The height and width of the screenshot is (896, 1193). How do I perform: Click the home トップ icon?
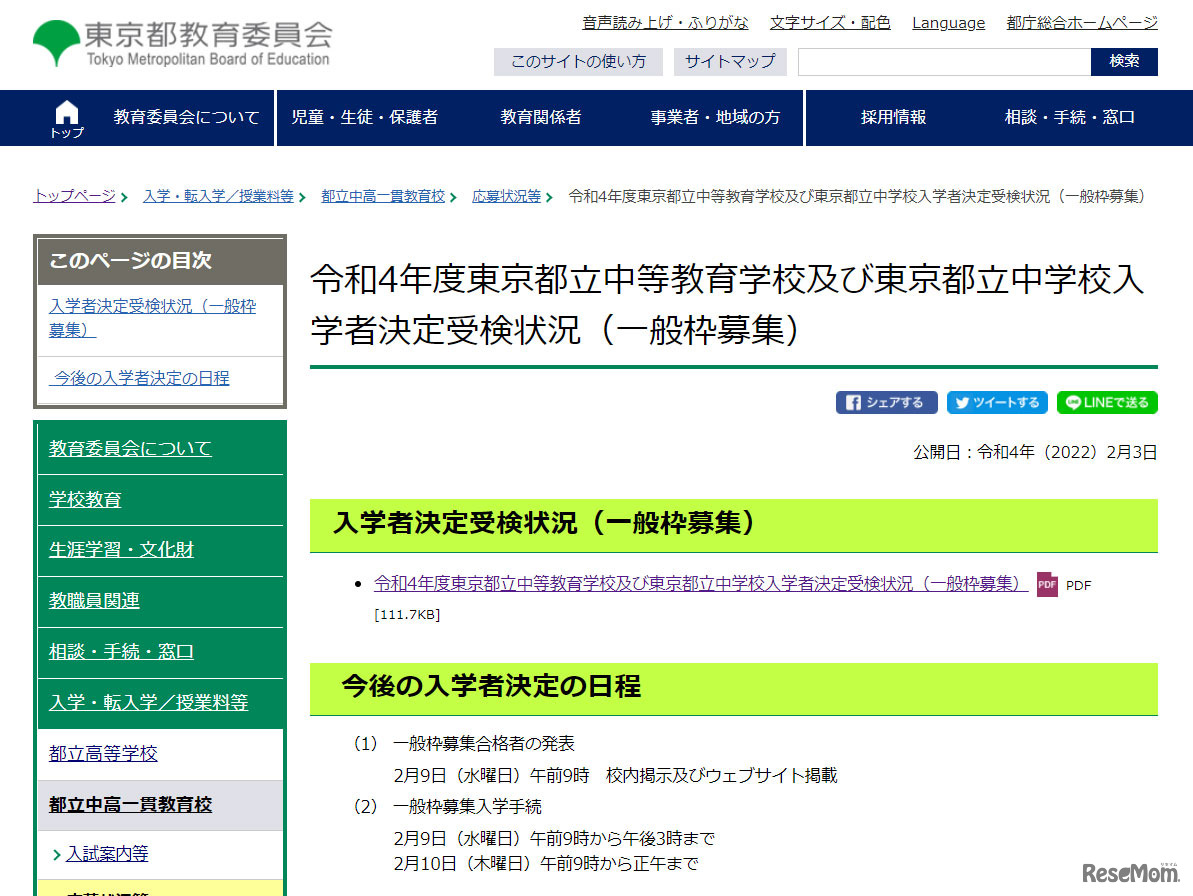(67, 118)
